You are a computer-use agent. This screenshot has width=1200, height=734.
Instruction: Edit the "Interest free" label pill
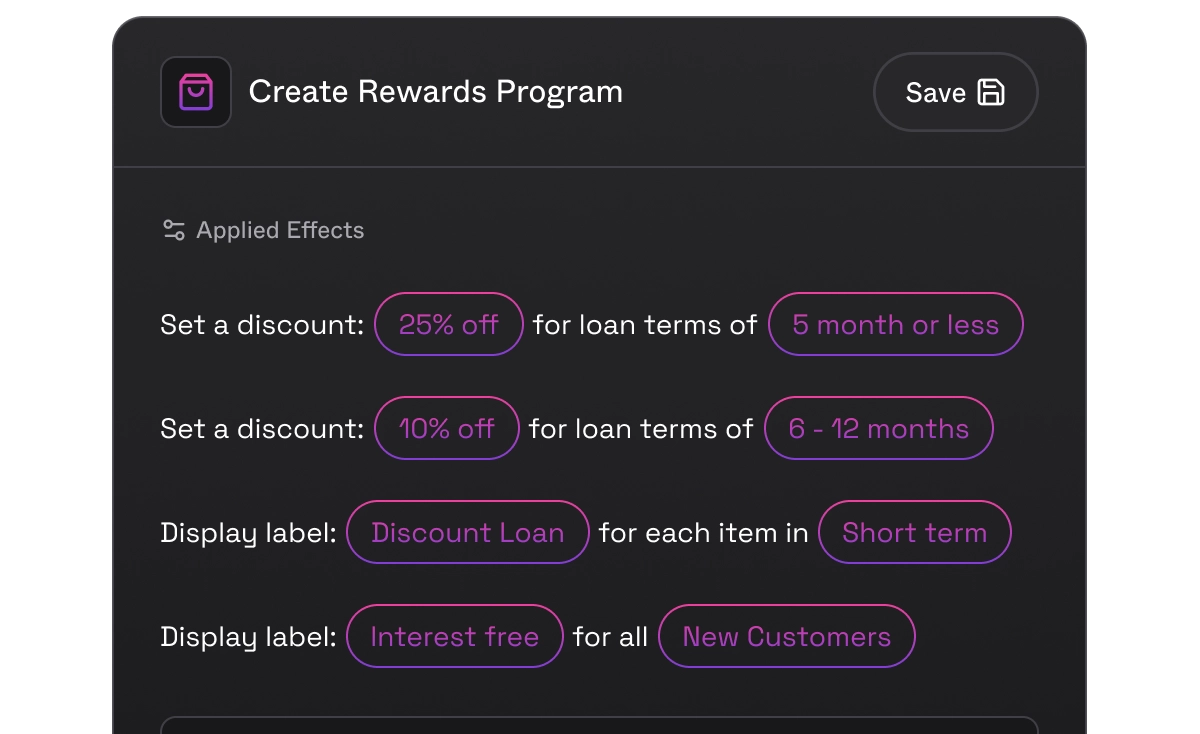click(454, 636)
